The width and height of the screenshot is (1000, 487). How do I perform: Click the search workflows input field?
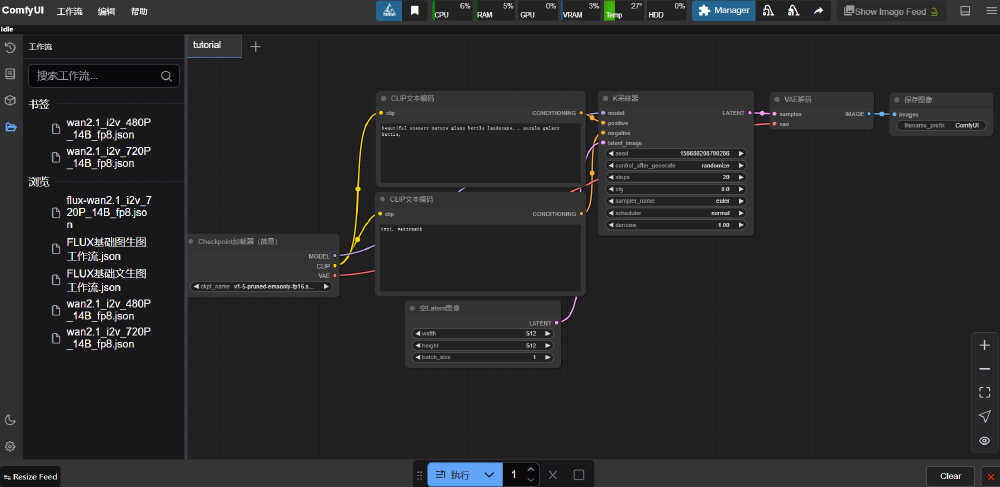click(104, 76)
